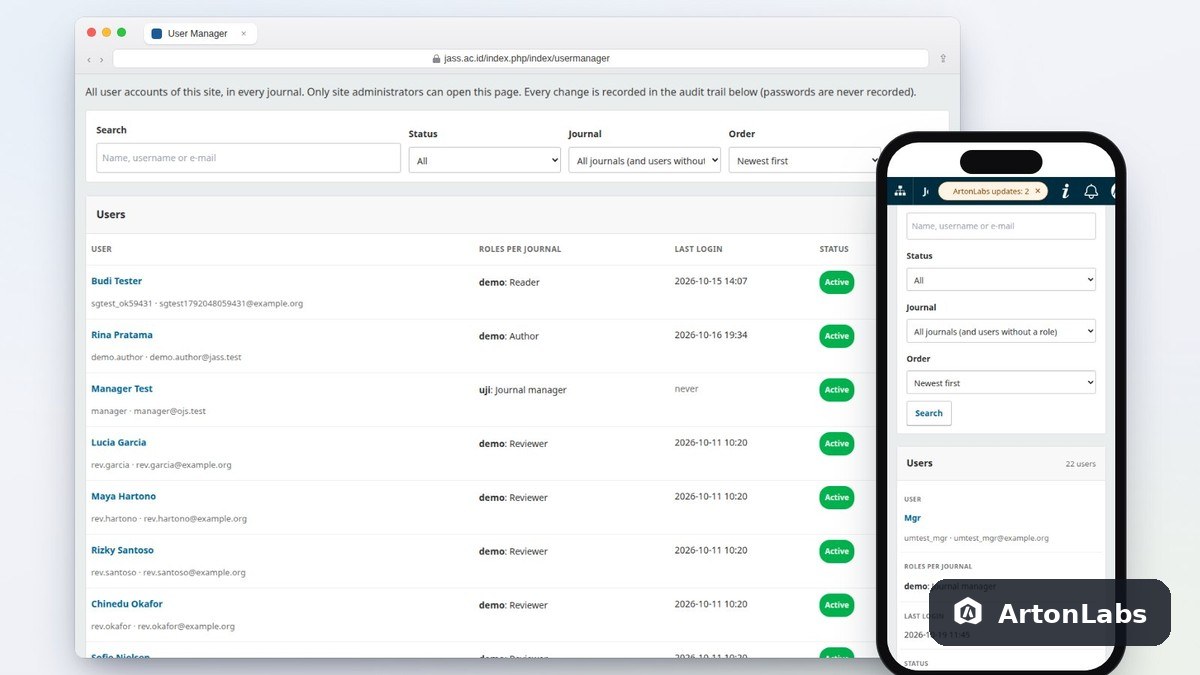Viewport: 1200px width, 675px height.
Task: Close the User Manager browser tab
Action: pos(244,33)
